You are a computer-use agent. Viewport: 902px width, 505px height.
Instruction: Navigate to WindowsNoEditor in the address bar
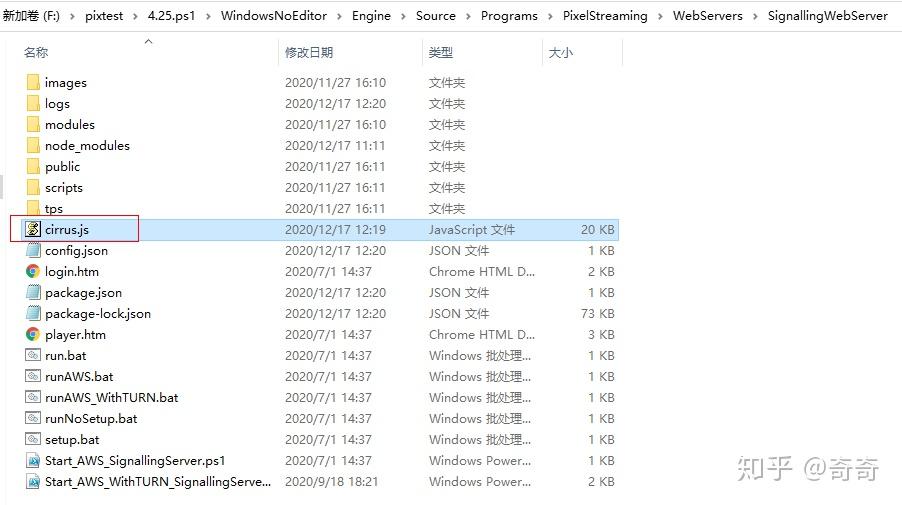pos(274,16)
